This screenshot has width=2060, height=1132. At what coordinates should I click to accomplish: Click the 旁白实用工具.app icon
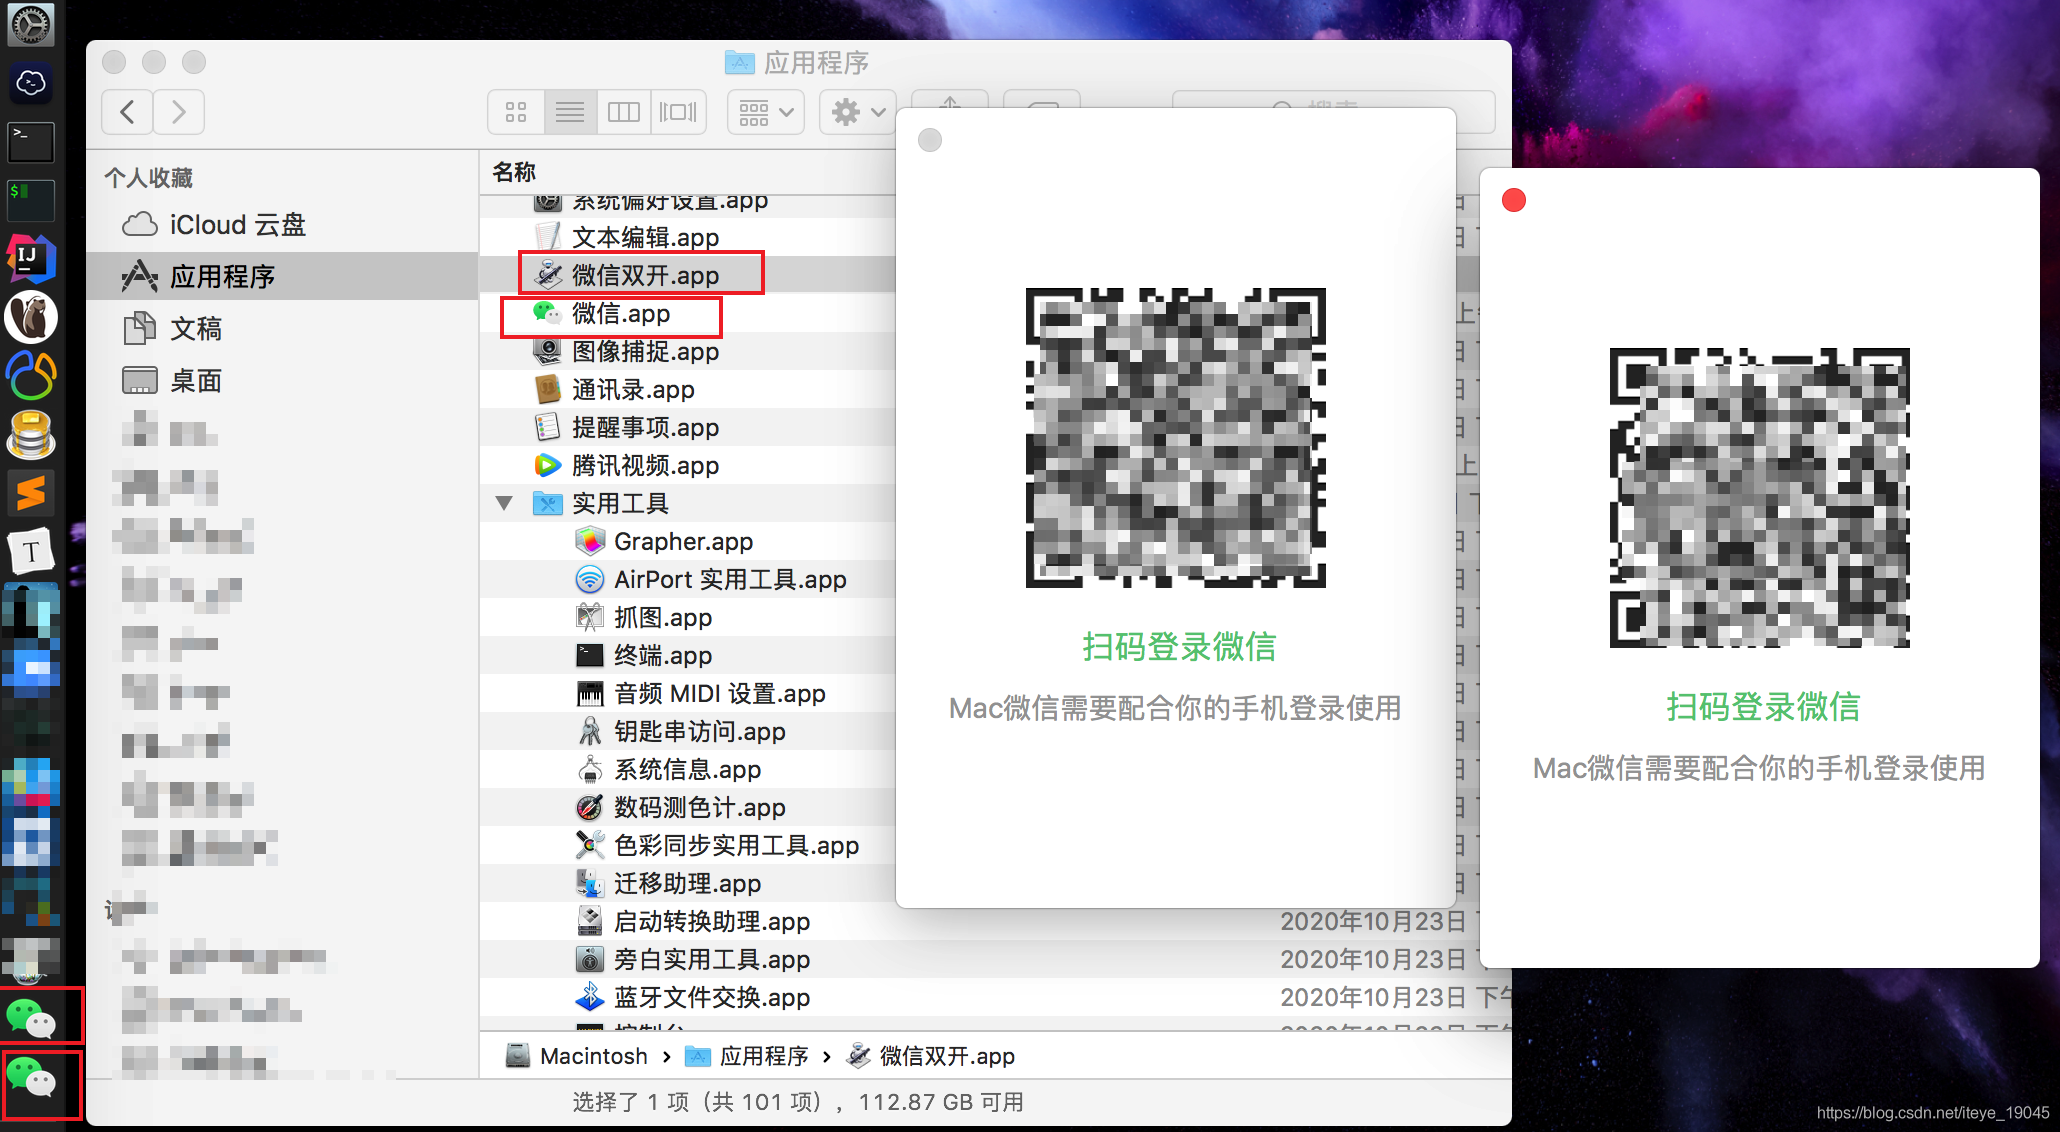(590, 959)
